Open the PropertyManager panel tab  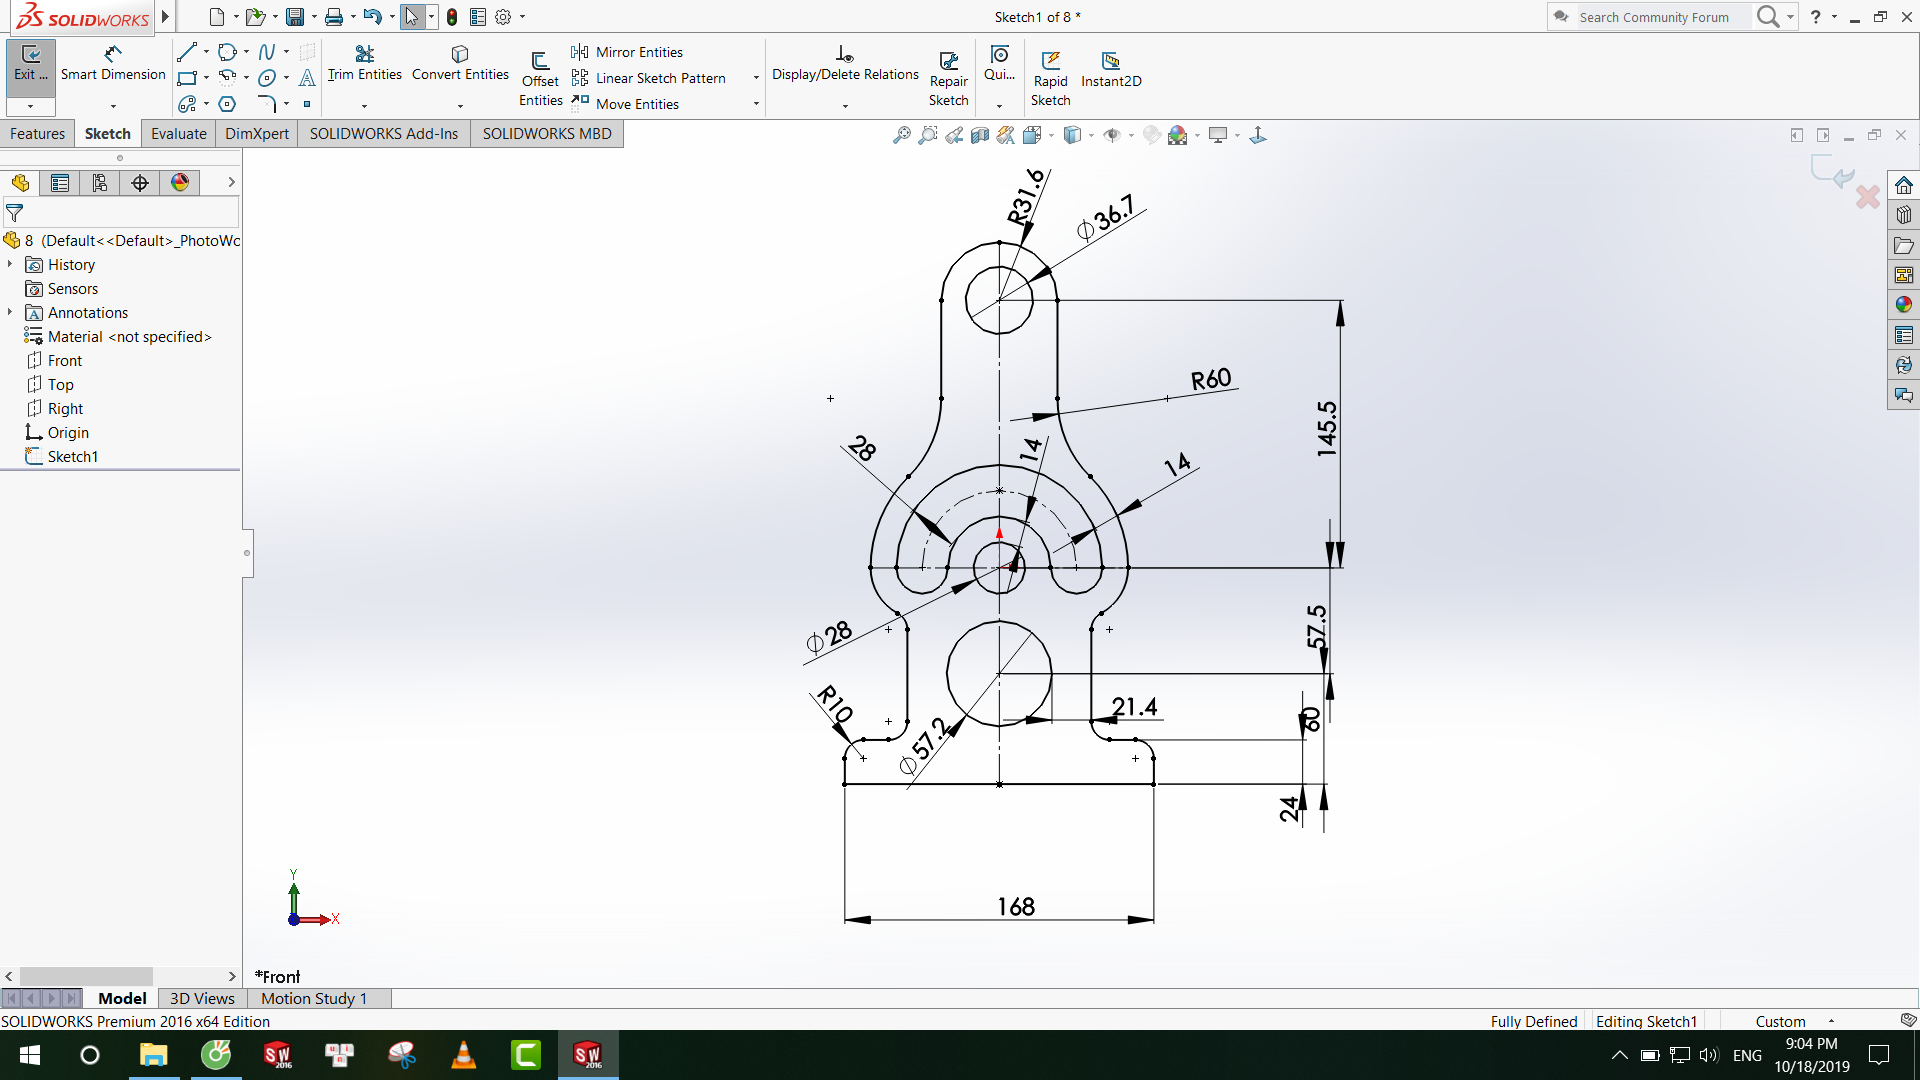(x=60, y=182)
